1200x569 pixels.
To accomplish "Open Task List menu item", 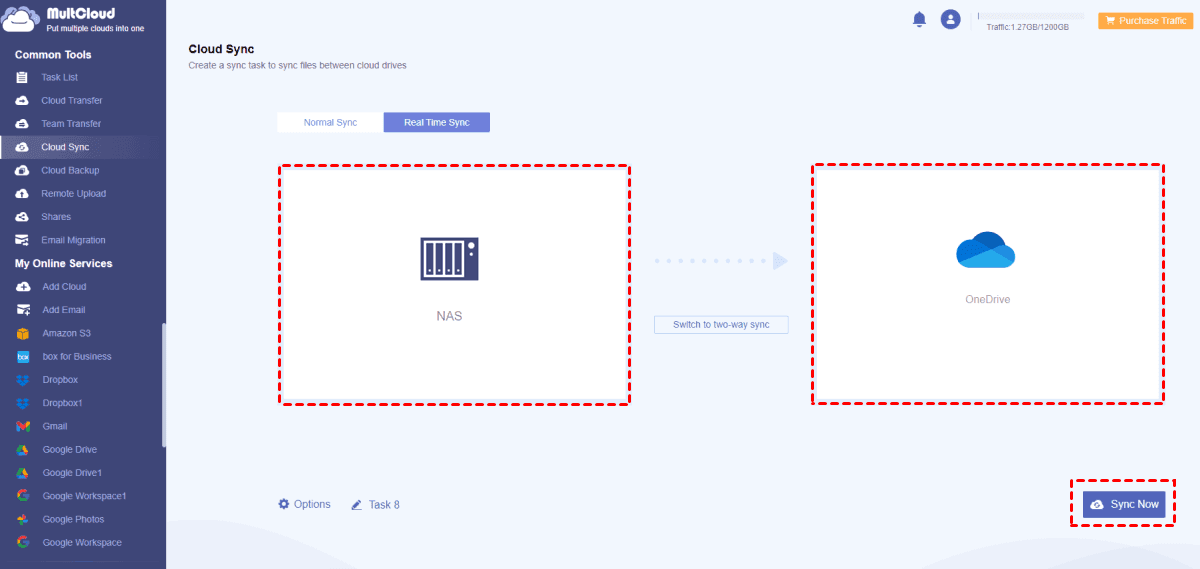I will [60, 77].
